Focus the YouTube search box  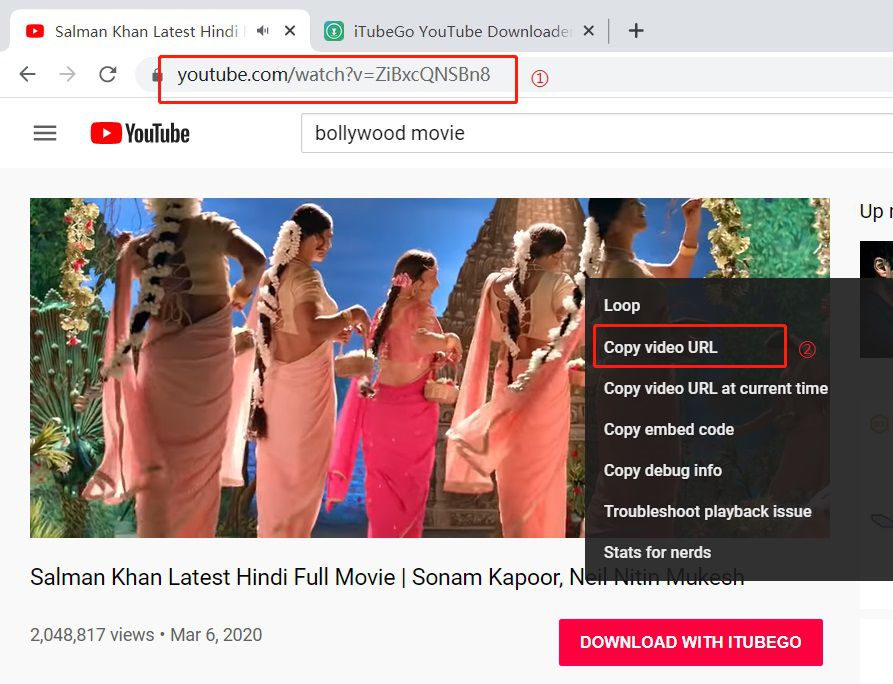(597, 133)
